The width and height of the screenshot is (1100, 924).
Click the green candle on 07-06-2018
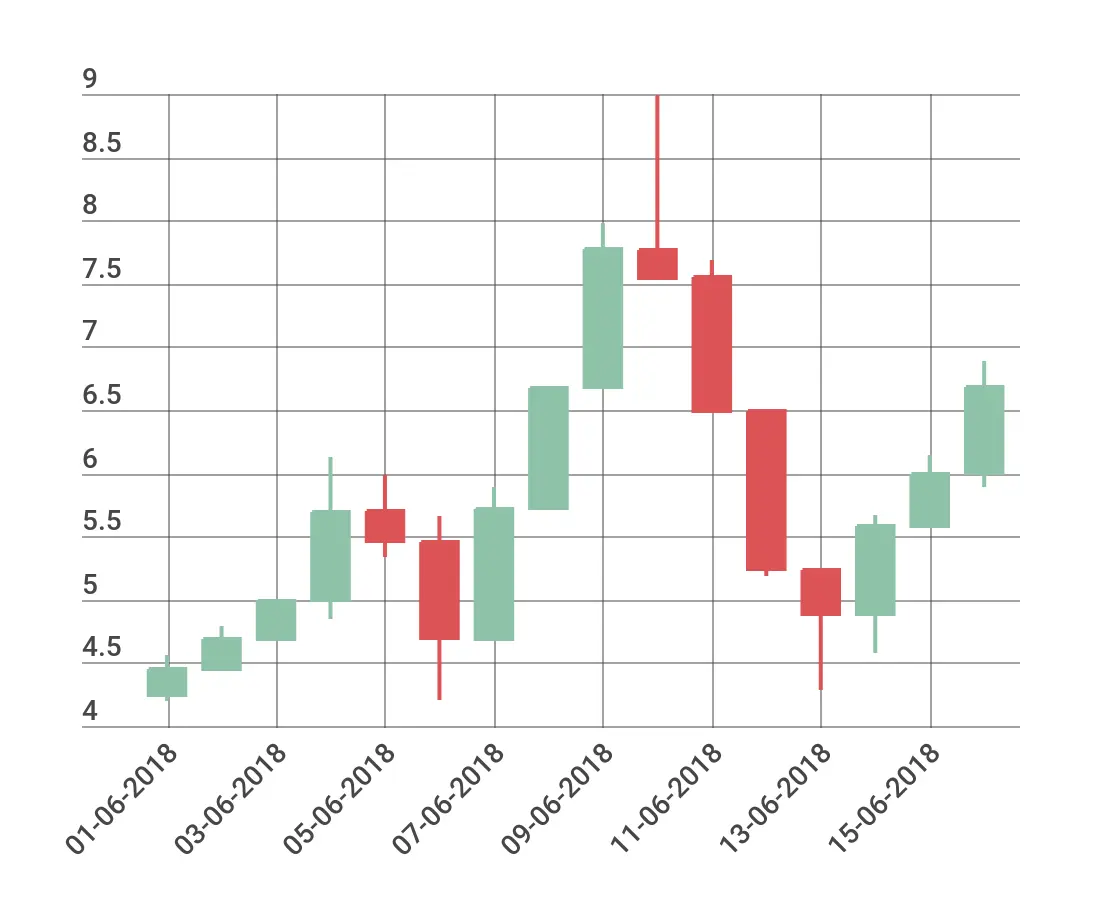pyautogui.click(x=494, y=574)
